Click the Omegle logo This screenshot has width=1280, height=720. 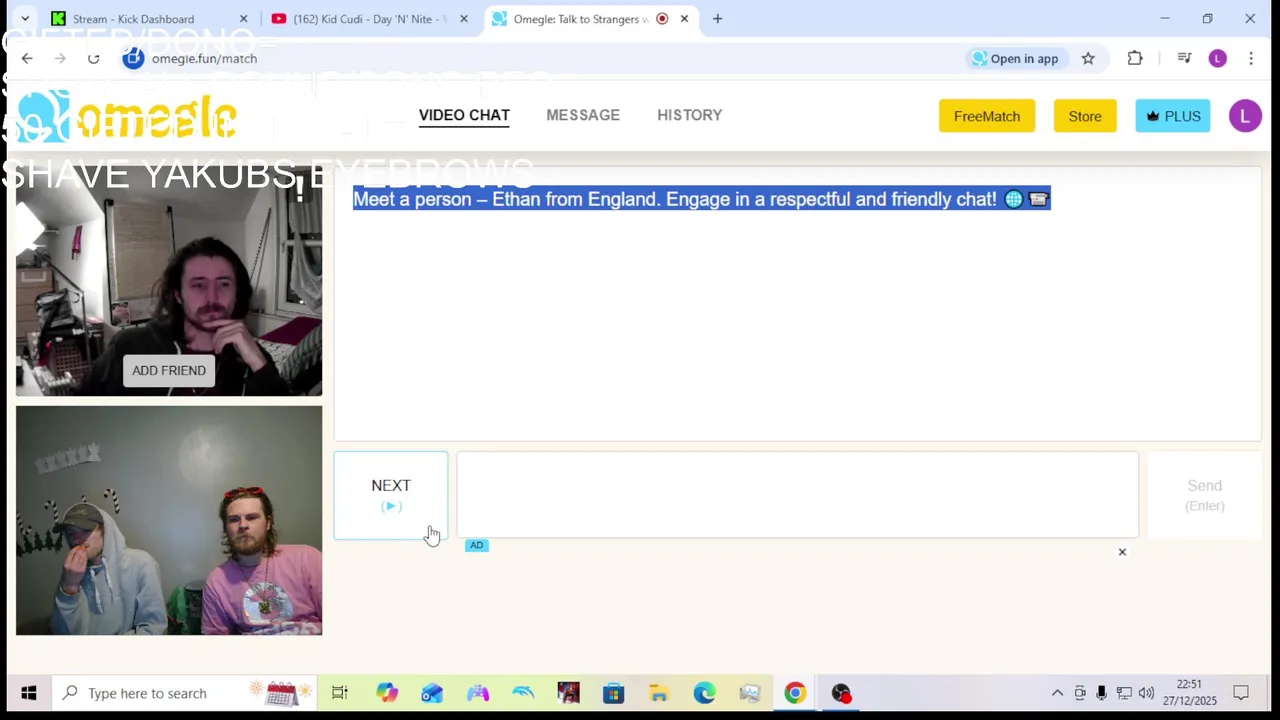[126, 116]
